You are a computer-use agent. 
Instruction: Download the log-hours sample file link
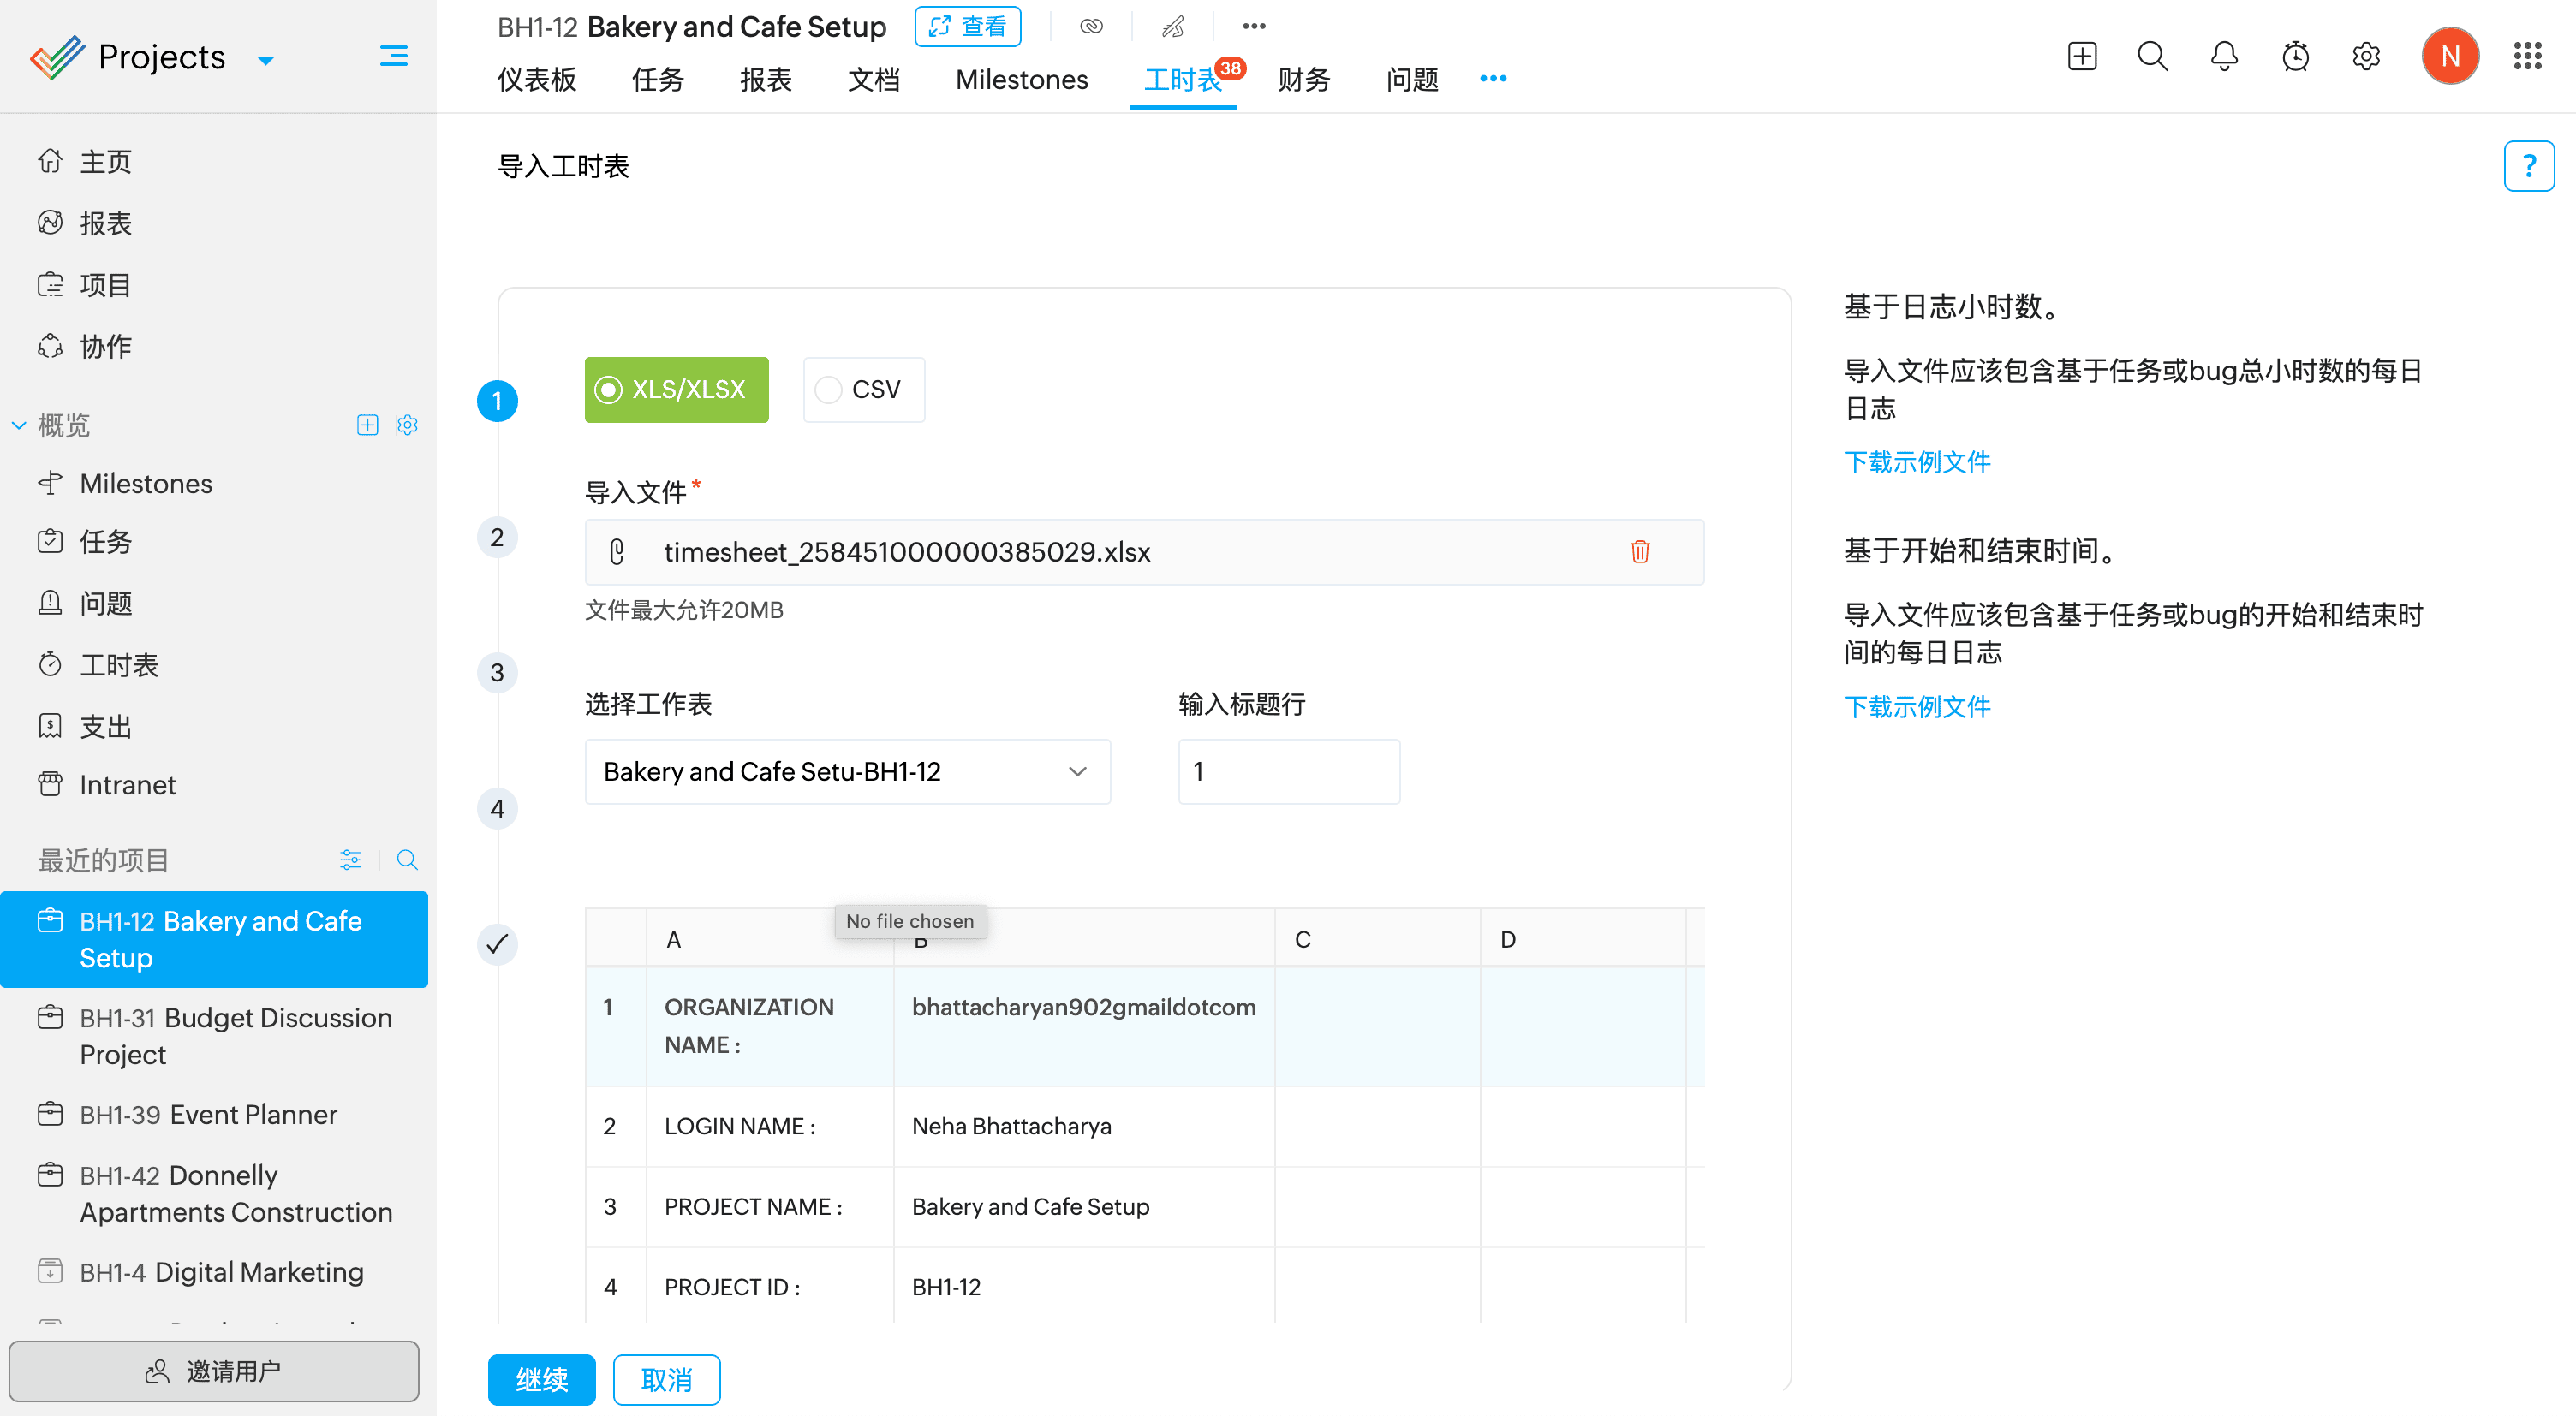pos(1916,462)
